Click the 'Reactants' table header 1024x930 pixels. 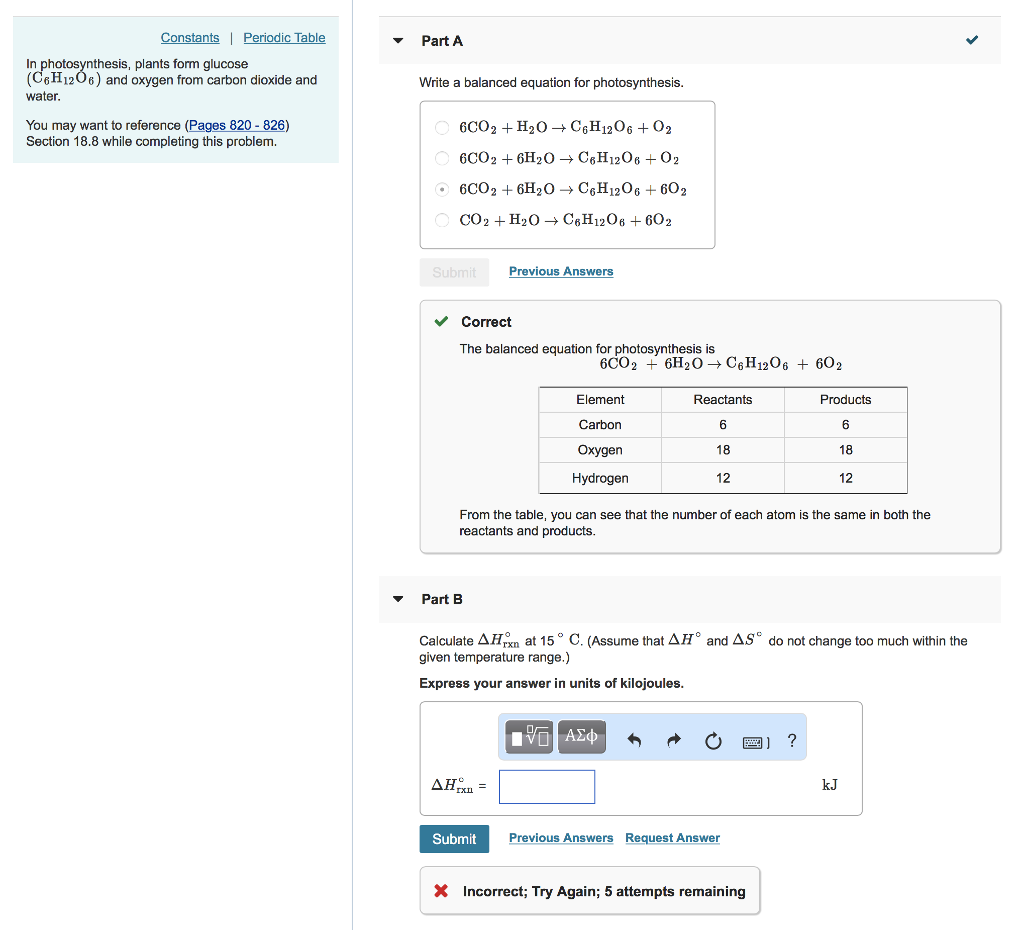coord(723,400)
